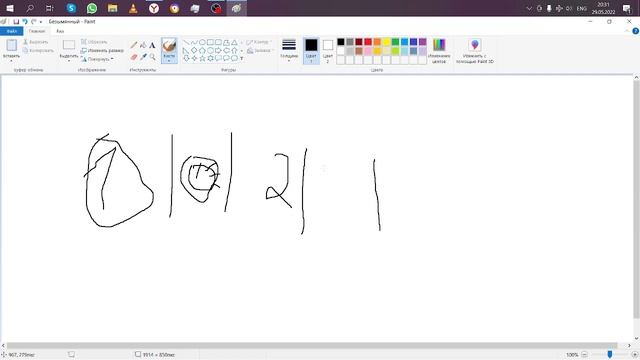Select the Pentagon shape
This screenshot has height=360, width=640.
(x=202, y=50)
